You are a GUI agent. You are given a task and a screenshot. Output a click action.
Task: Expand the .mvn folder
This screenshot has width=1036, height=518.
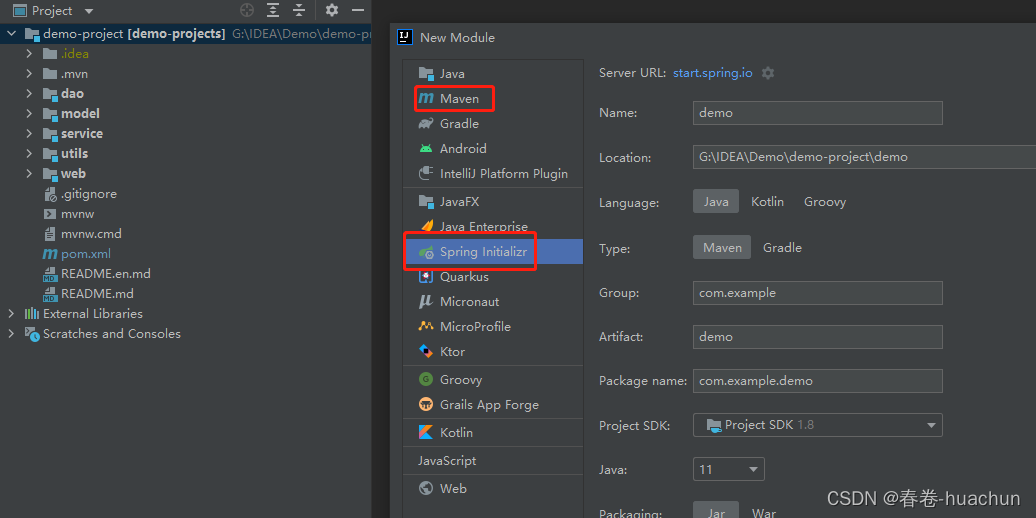(29, 73)
